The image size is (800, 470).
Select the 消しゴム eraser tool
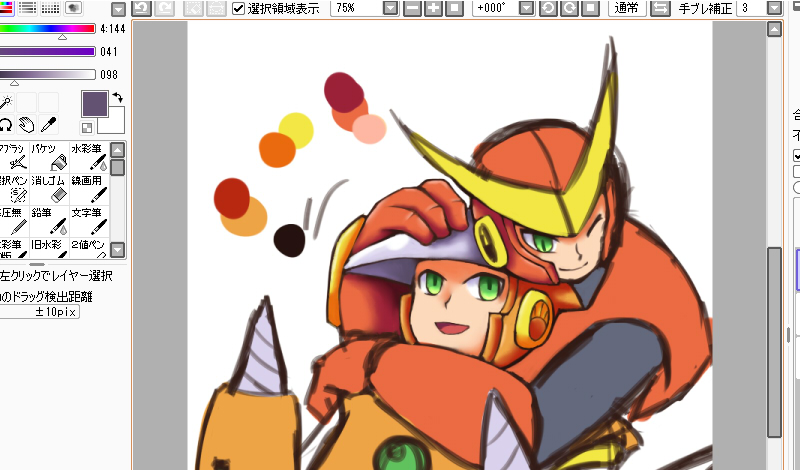49,189
